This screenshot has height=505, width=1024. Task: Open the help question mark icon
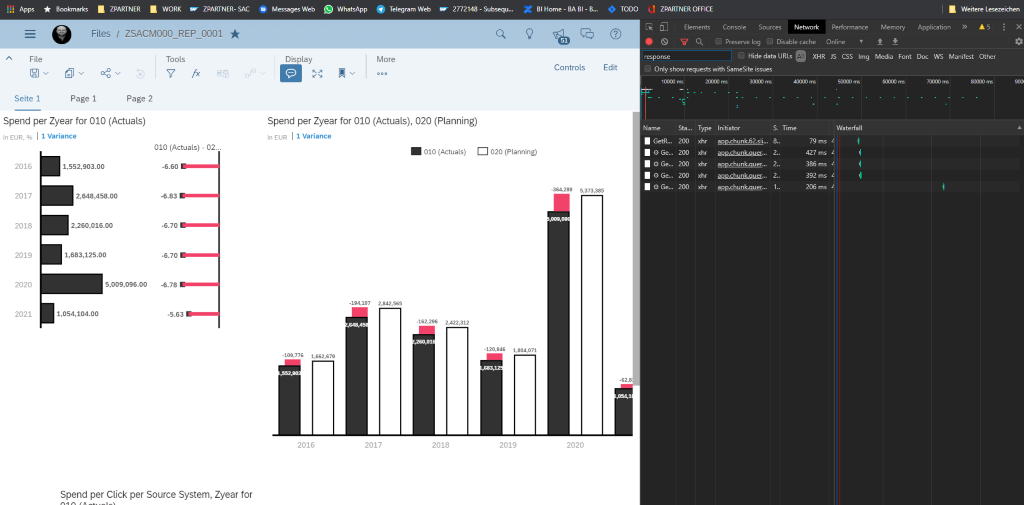[615, 34]
